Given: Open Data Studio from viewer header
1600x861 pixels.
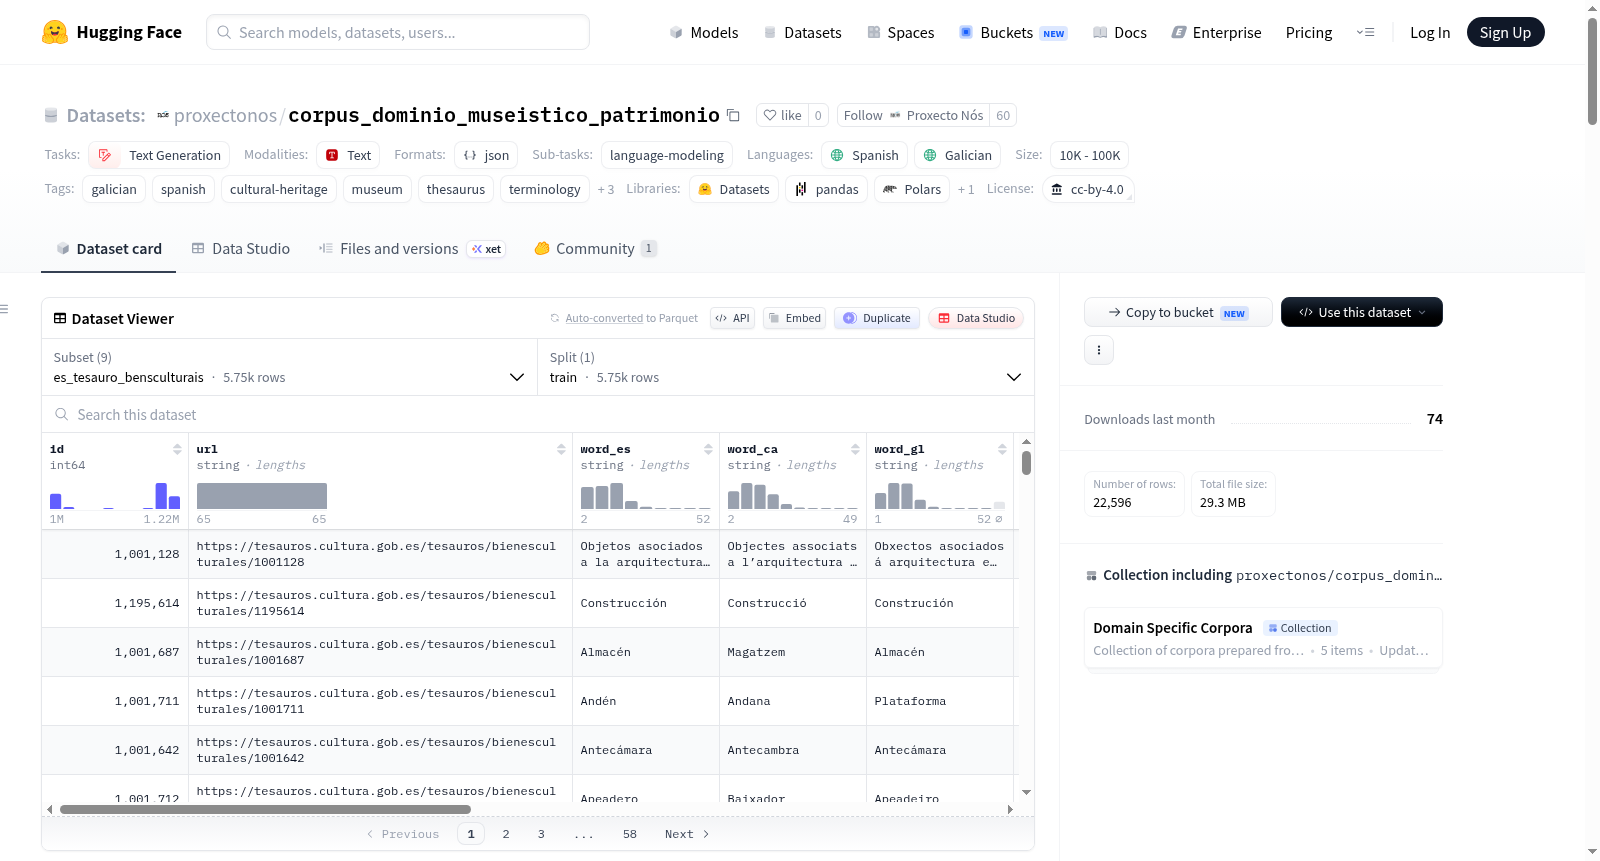Looking at the screenshot, I should tap(975, 318).
